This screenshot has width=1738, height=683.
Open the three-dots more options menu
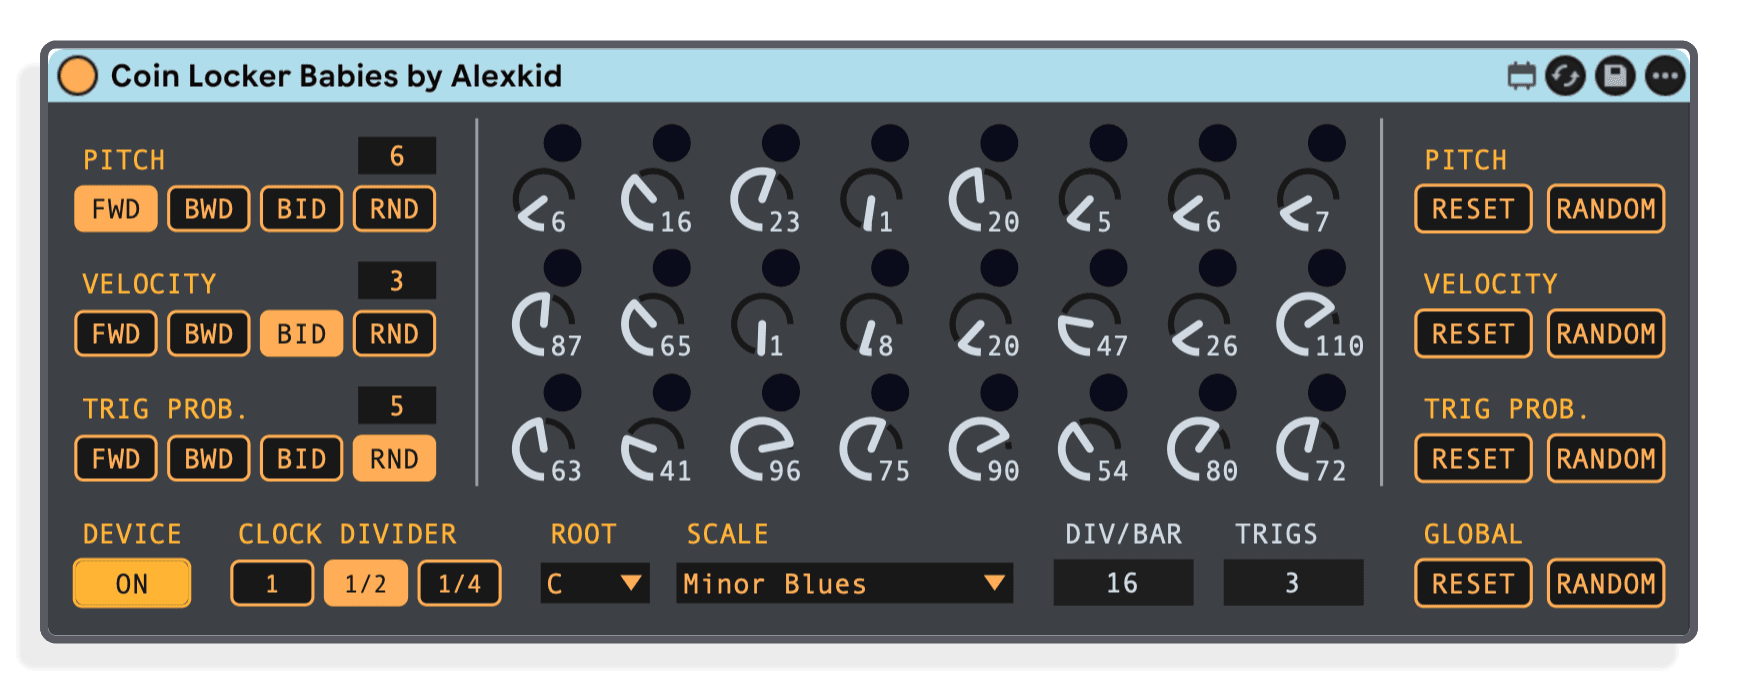coord(1665,76)
